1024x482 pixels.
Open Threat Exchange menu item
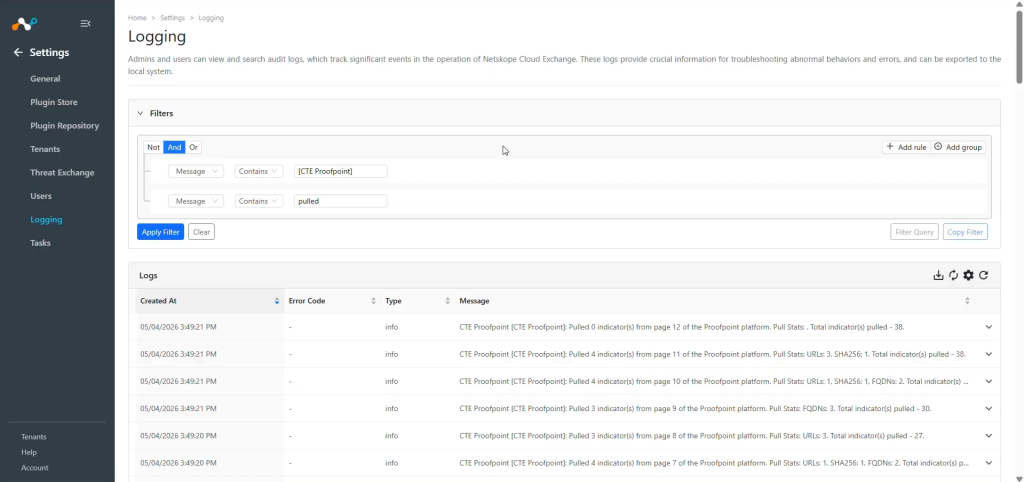pyautogui.click(x=62, y=173)
